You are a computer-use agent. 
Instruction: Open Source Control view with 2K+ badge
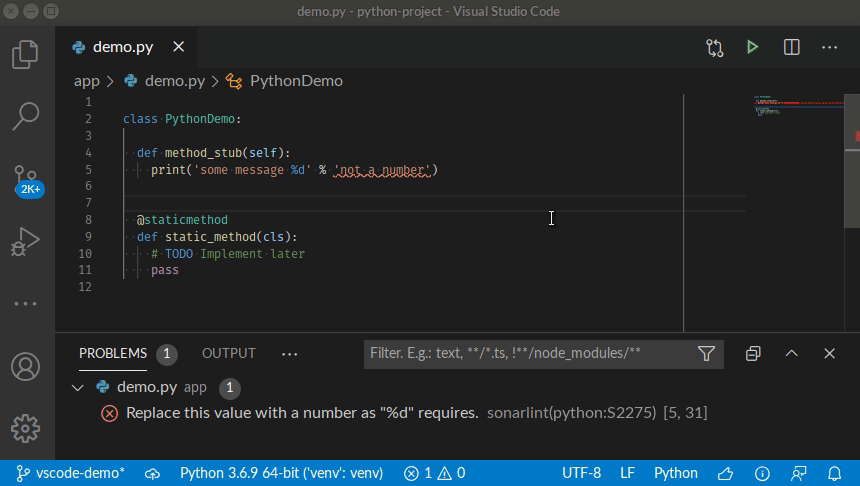(x=26, y=181)
